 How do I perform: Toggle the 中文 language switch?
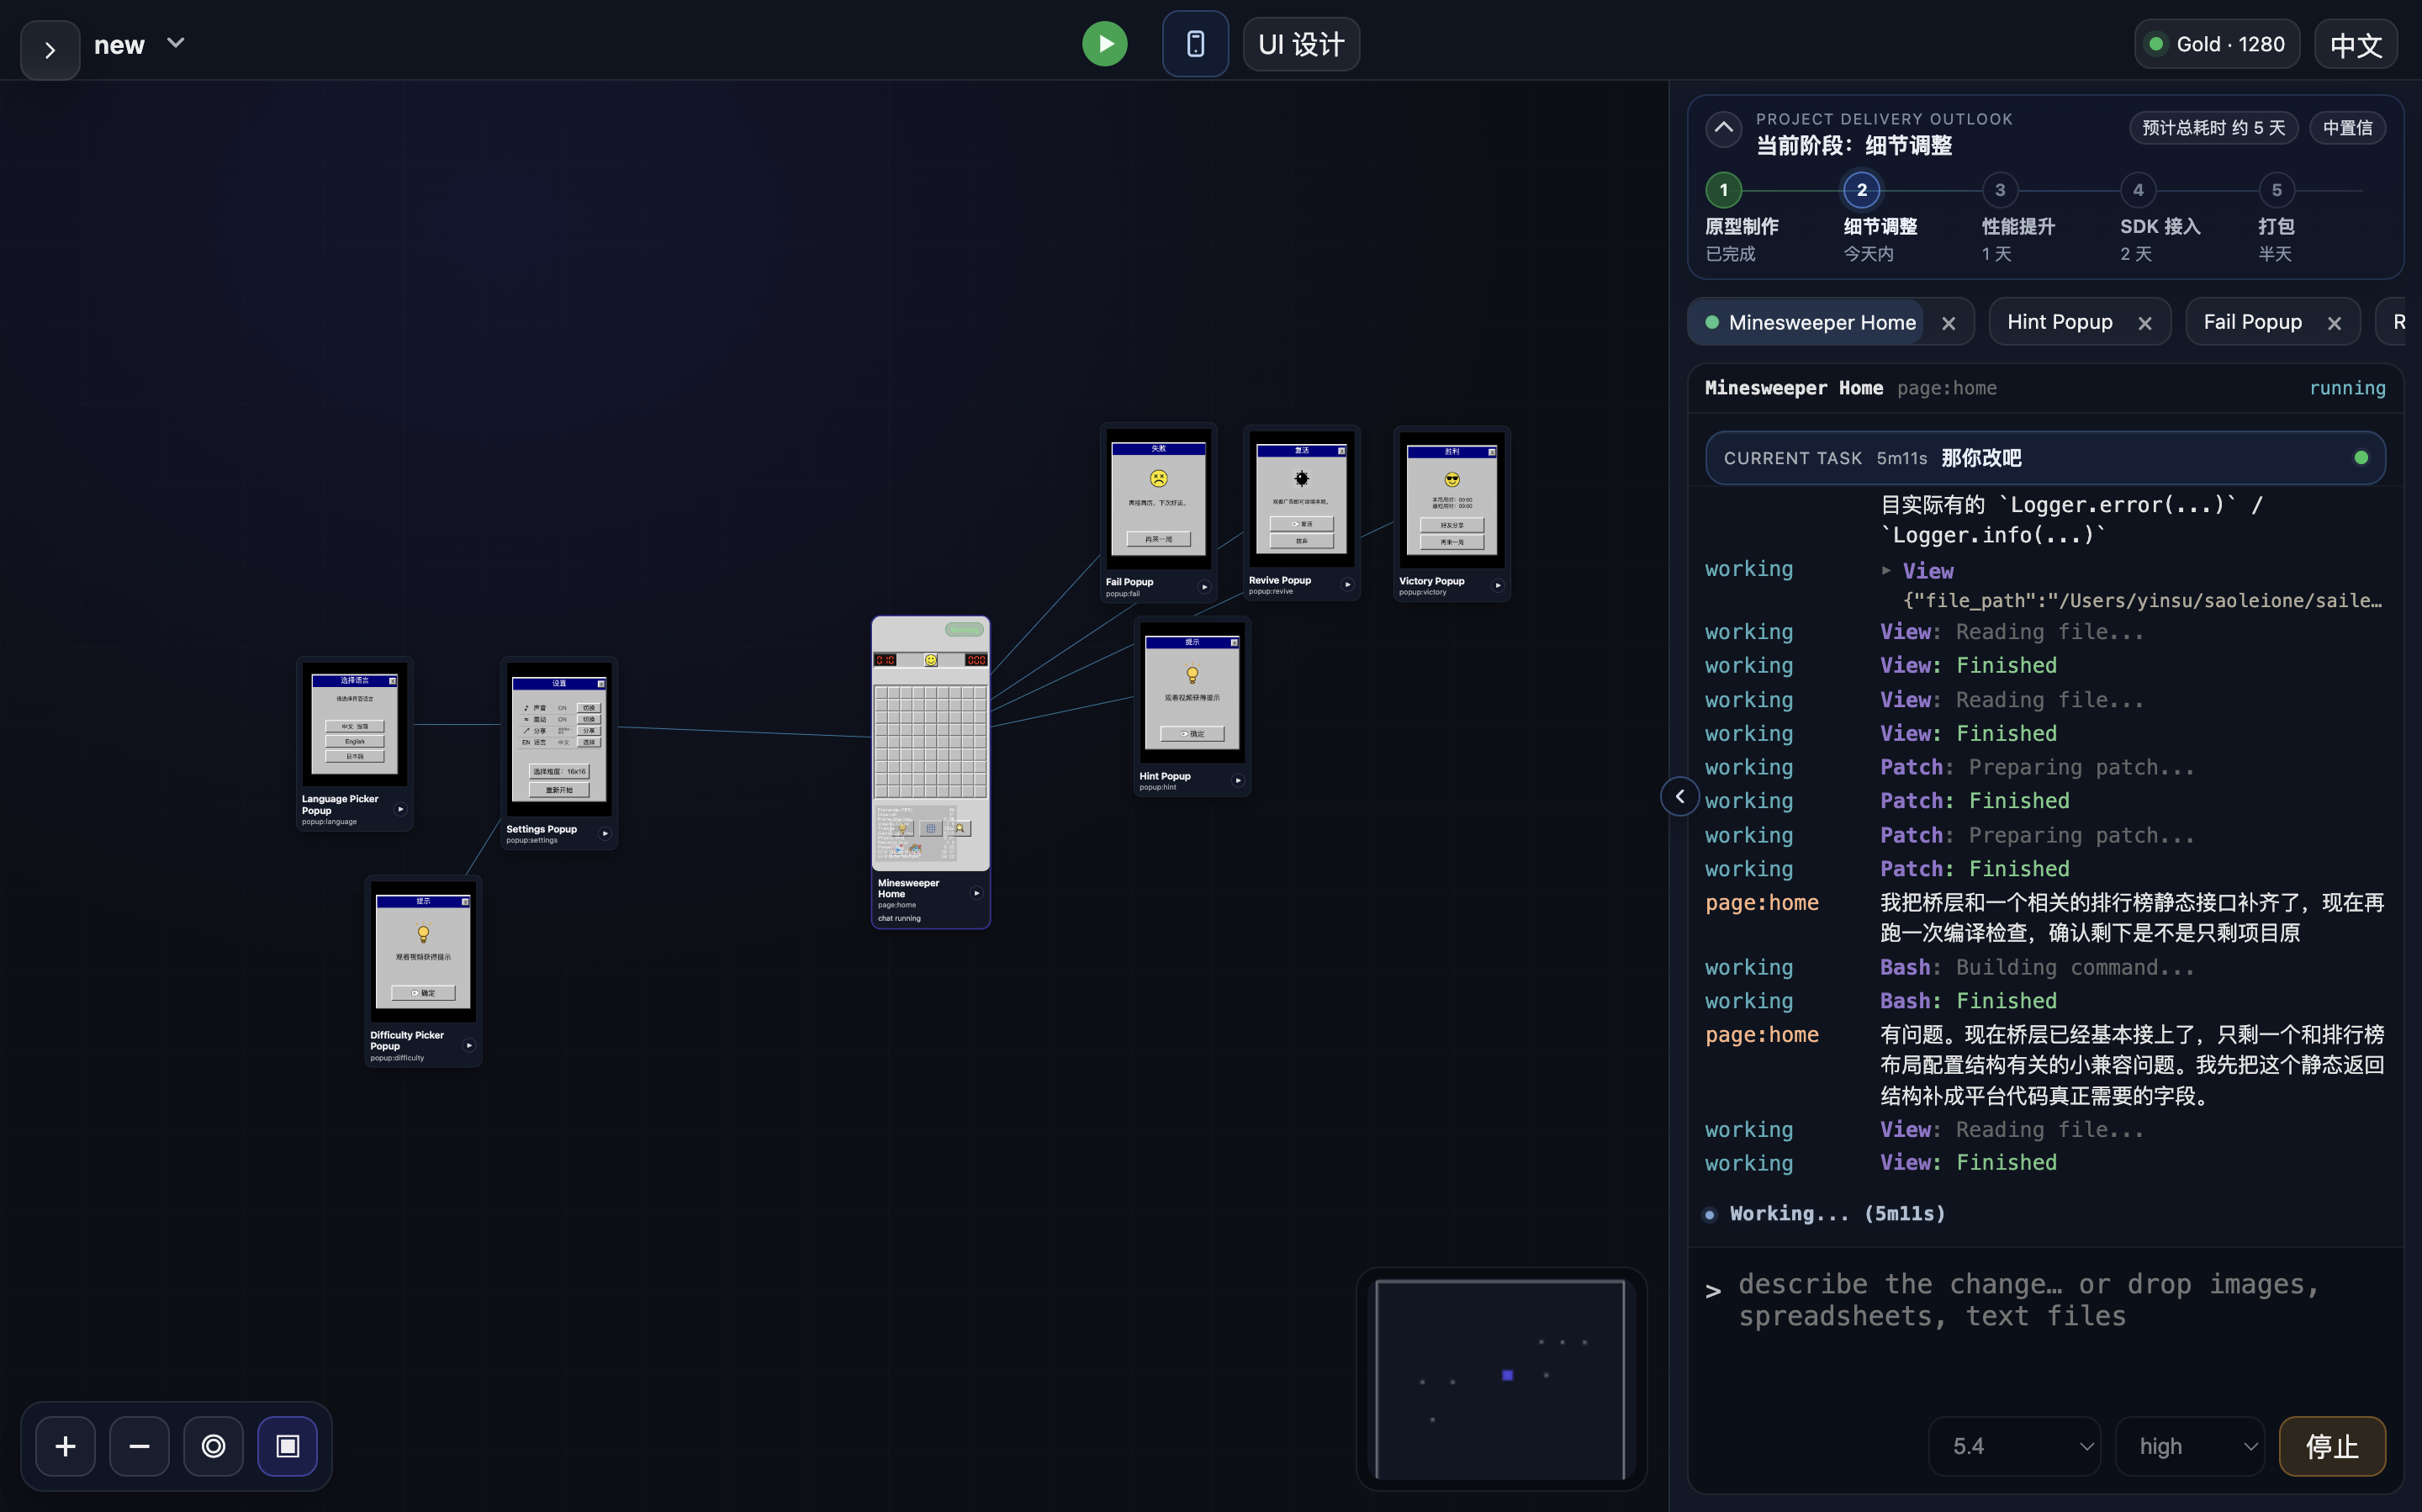point(2355,44)
